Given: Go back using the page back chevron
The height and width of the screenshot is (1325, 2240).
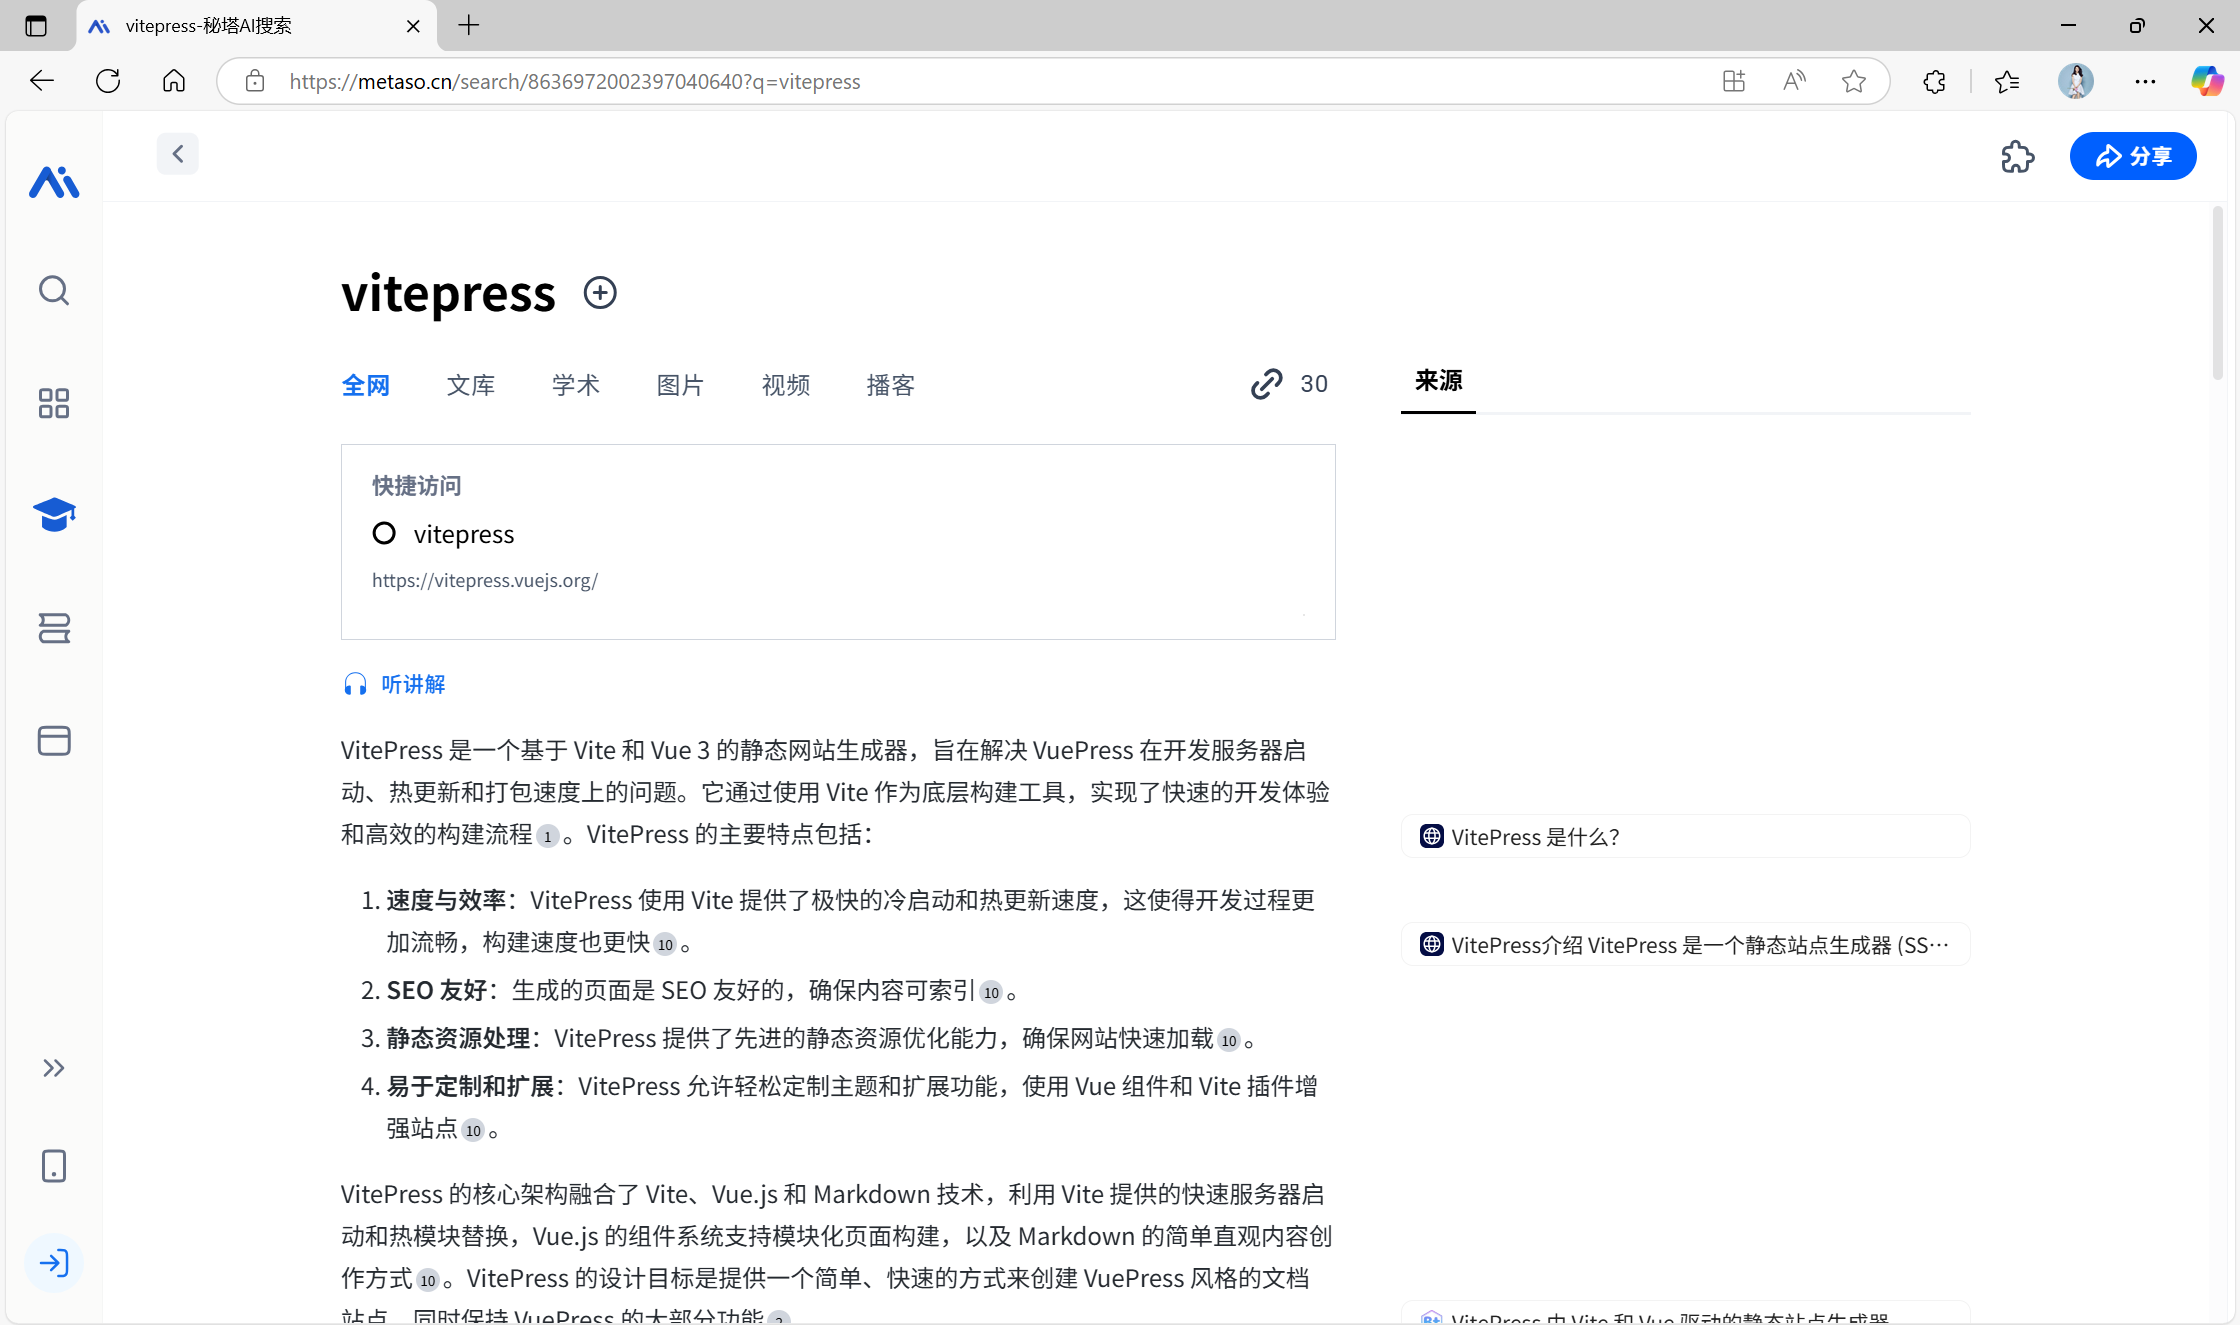Looking at the screenshot, I should [x=178, y=154].
